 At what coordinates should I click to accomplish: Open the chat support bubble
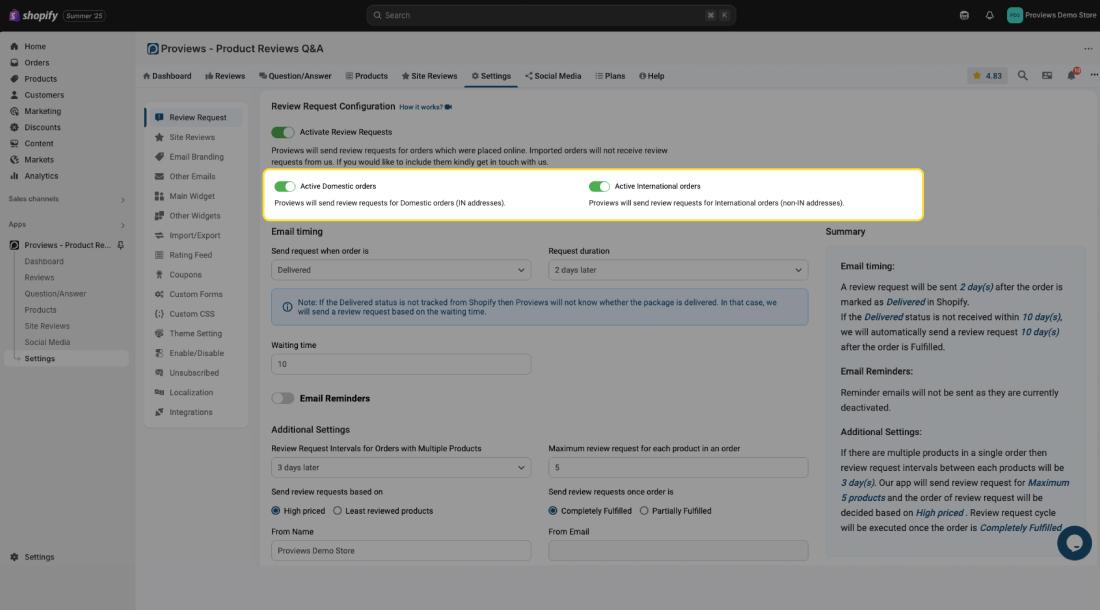click(1074, 542)
